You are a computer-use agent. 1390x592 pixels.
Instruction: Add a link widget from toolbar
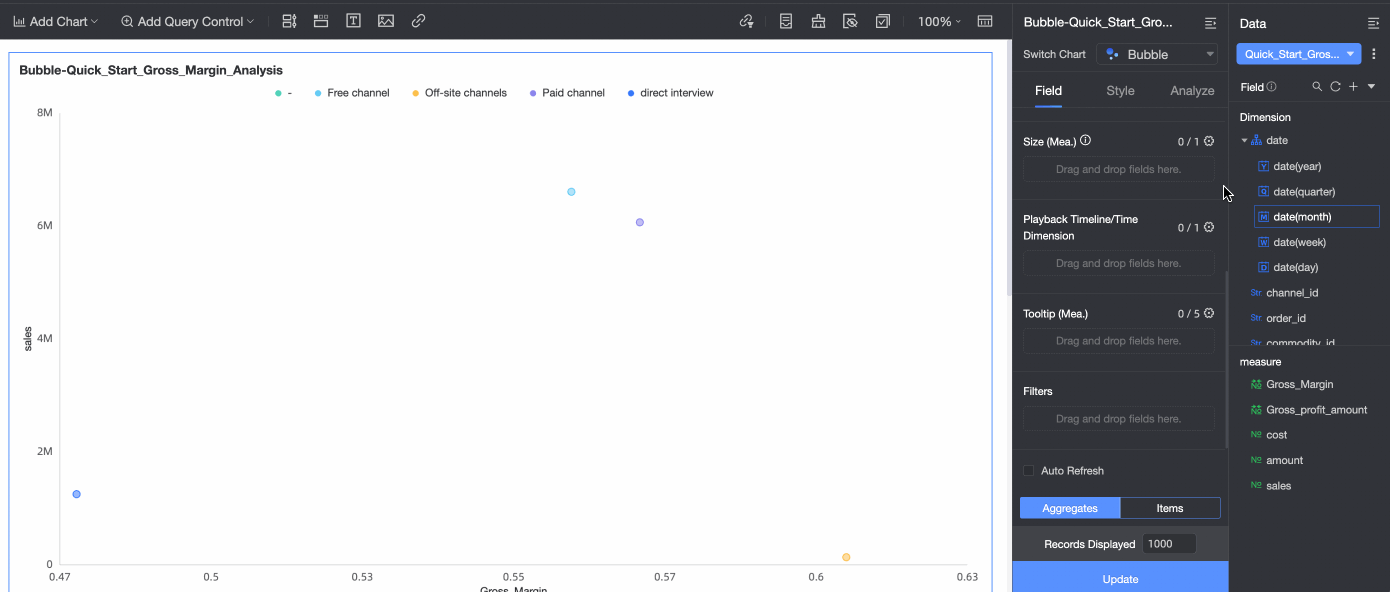pyautogui.click(x=419, y=21)
